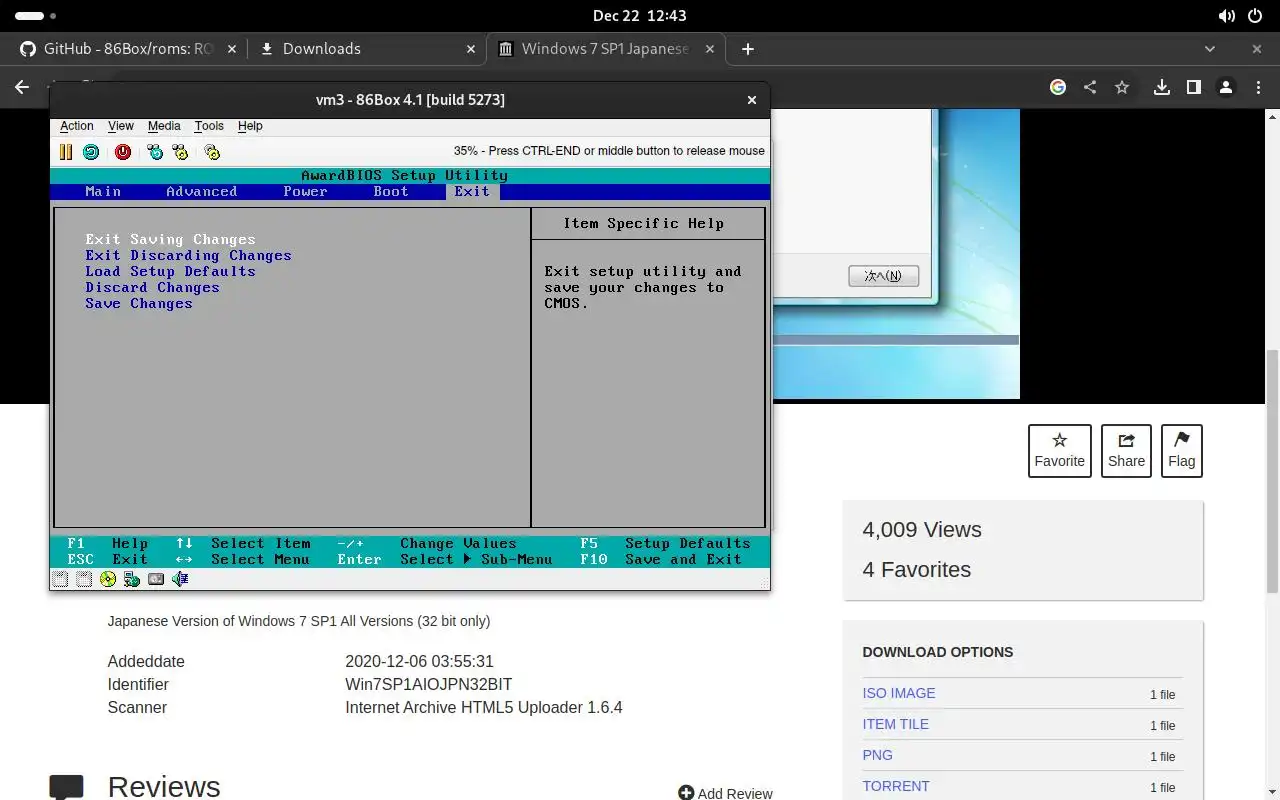The height and width of the screenshot is (800, 1280).
Task: Click the browser page vertical scrollbar
Action: 1272,470
